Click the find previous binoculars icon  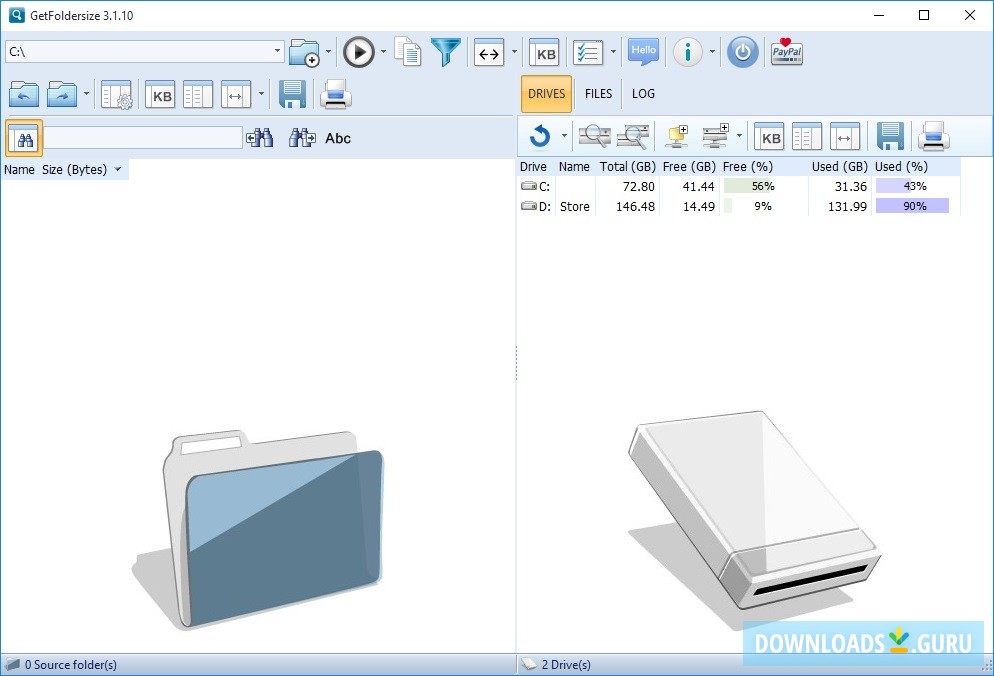(260, 138)
